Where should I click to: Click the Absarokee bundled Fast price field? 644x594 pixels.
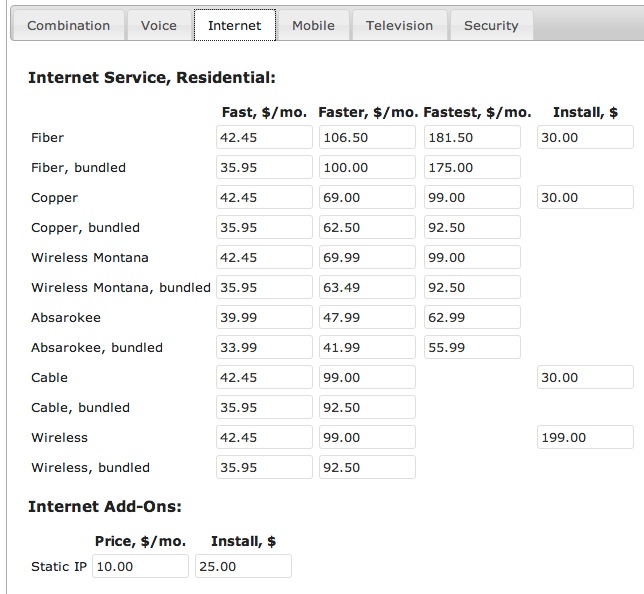264,348
